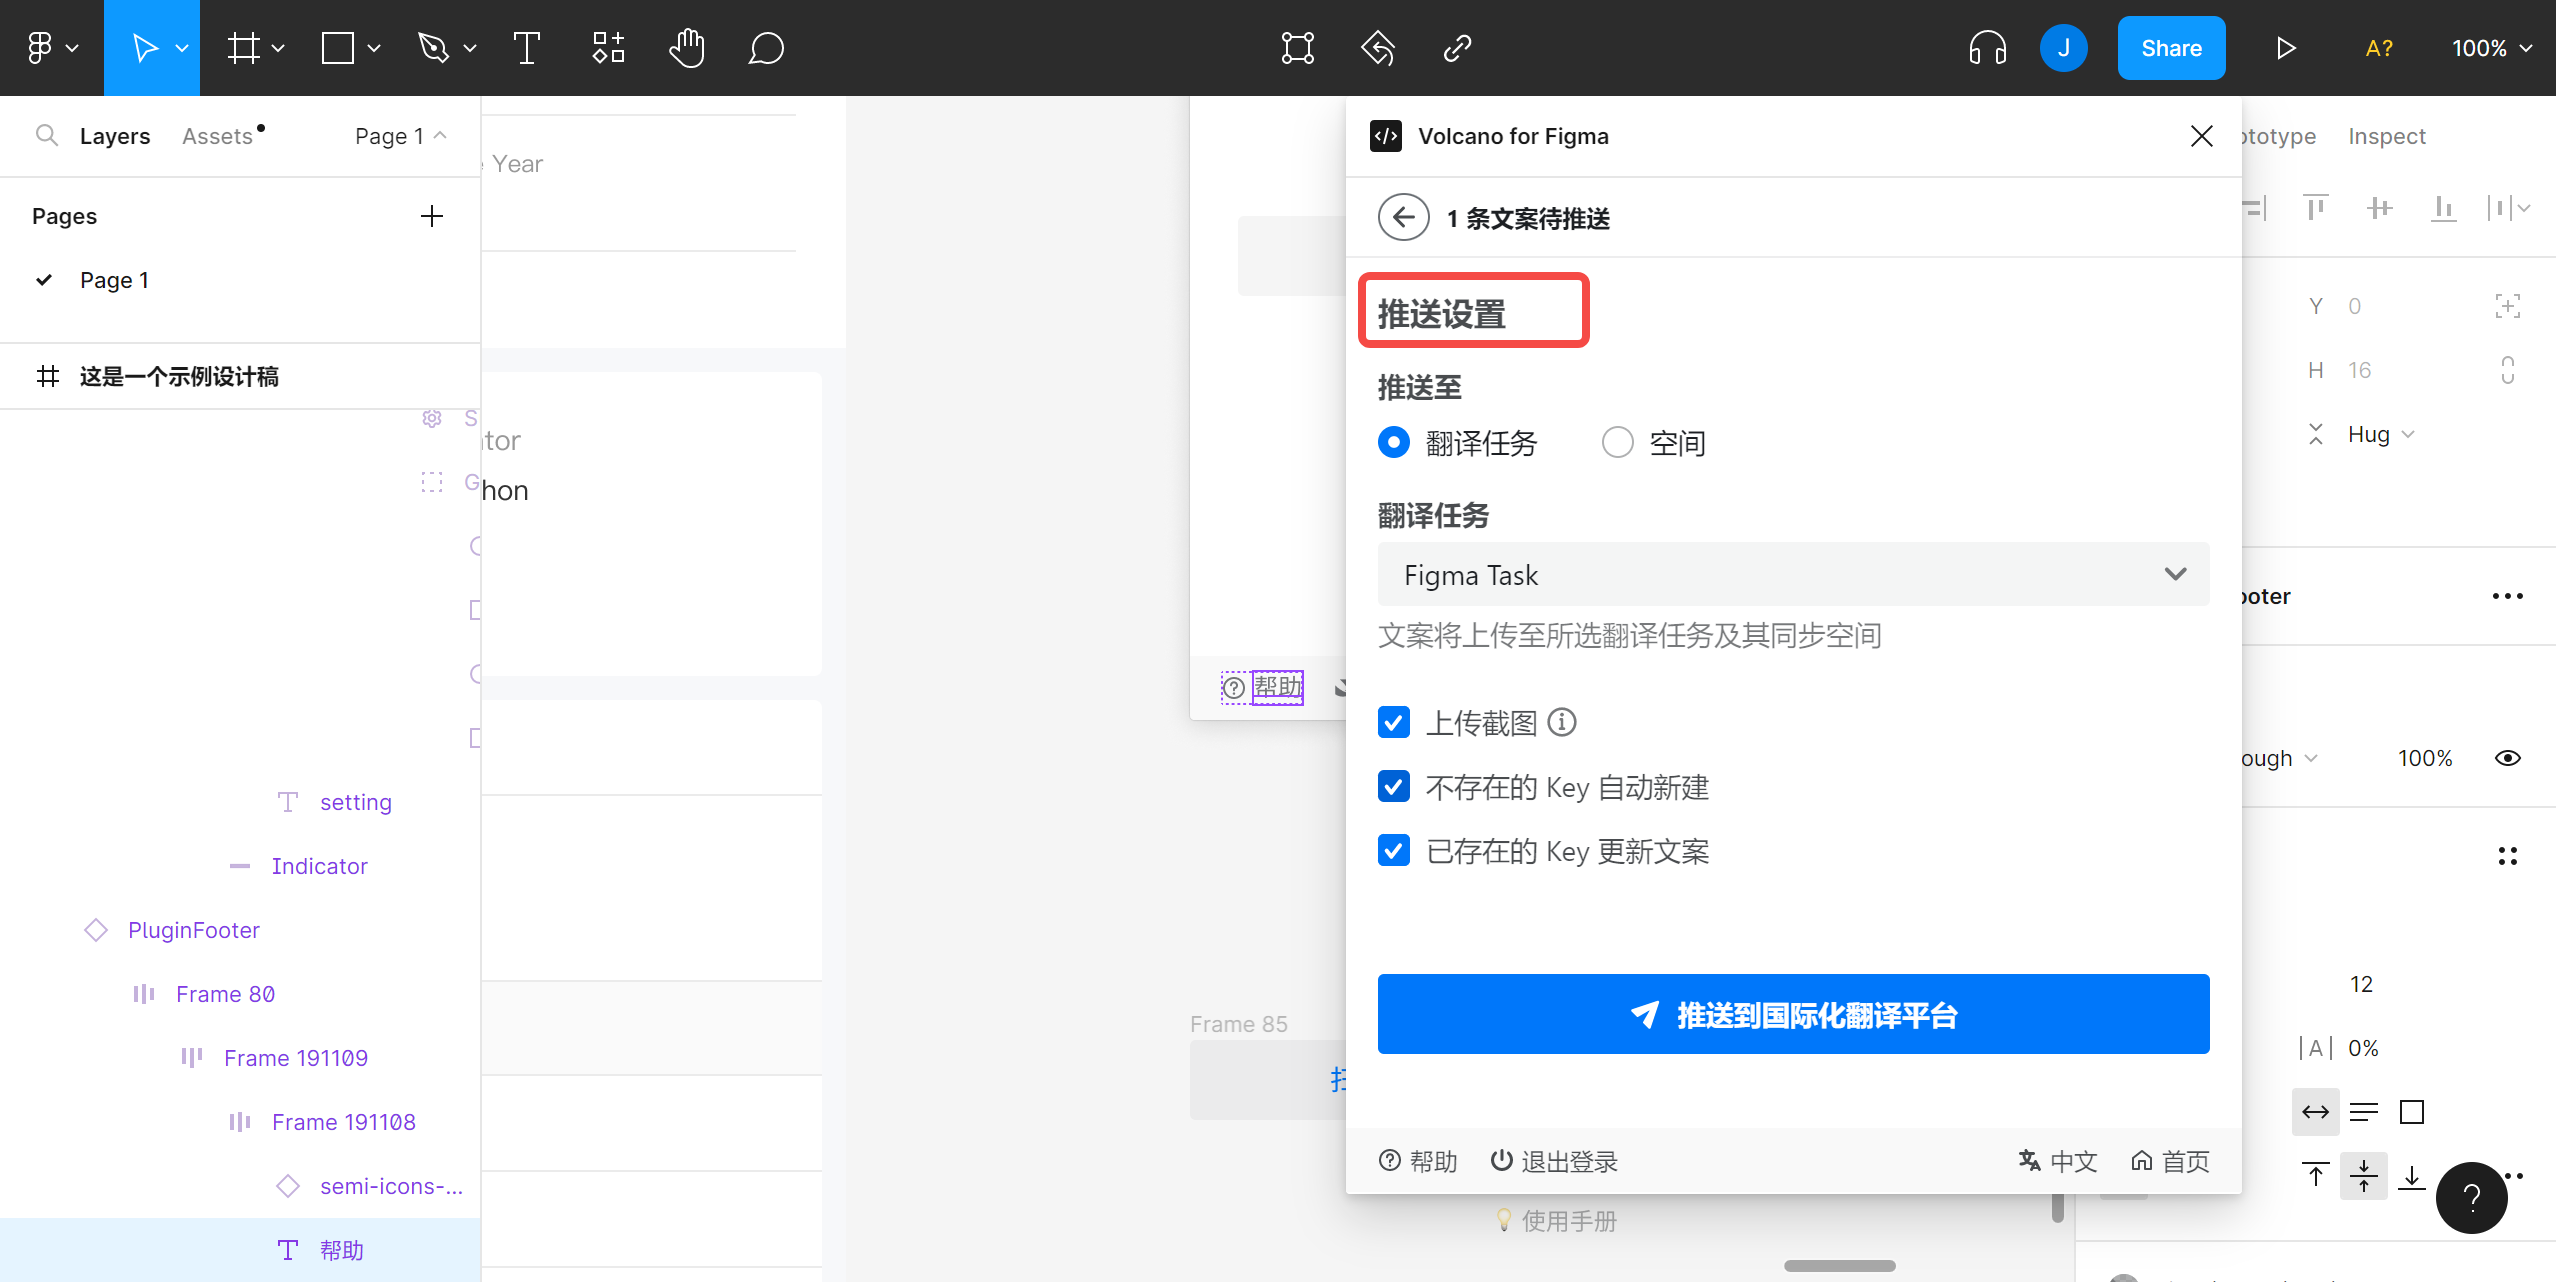
Task: Uncheck the 上传截图 checkbox
Action: click(1394, 722)
